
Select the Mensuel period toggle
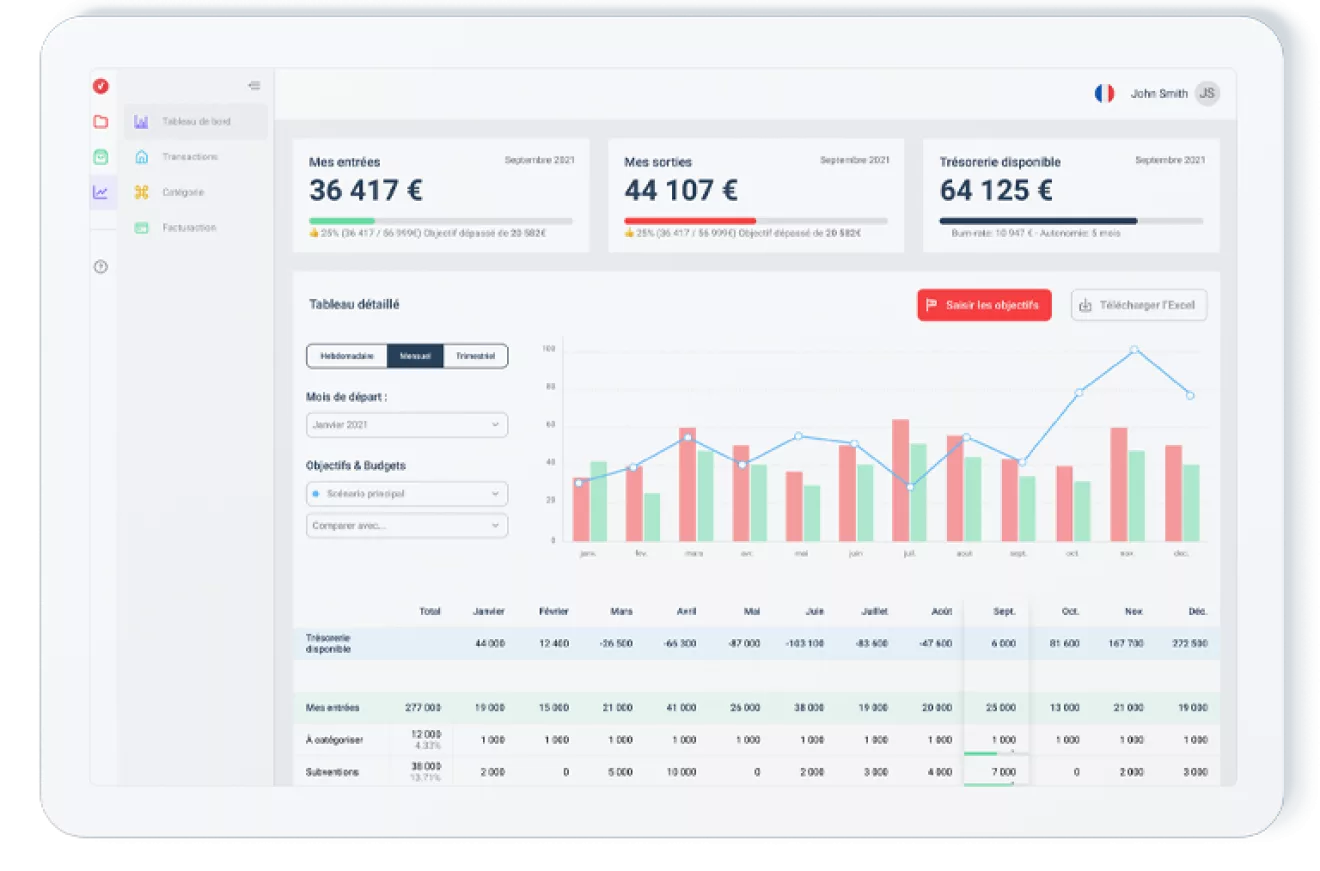pyautogui.click(x=415, y=356)
